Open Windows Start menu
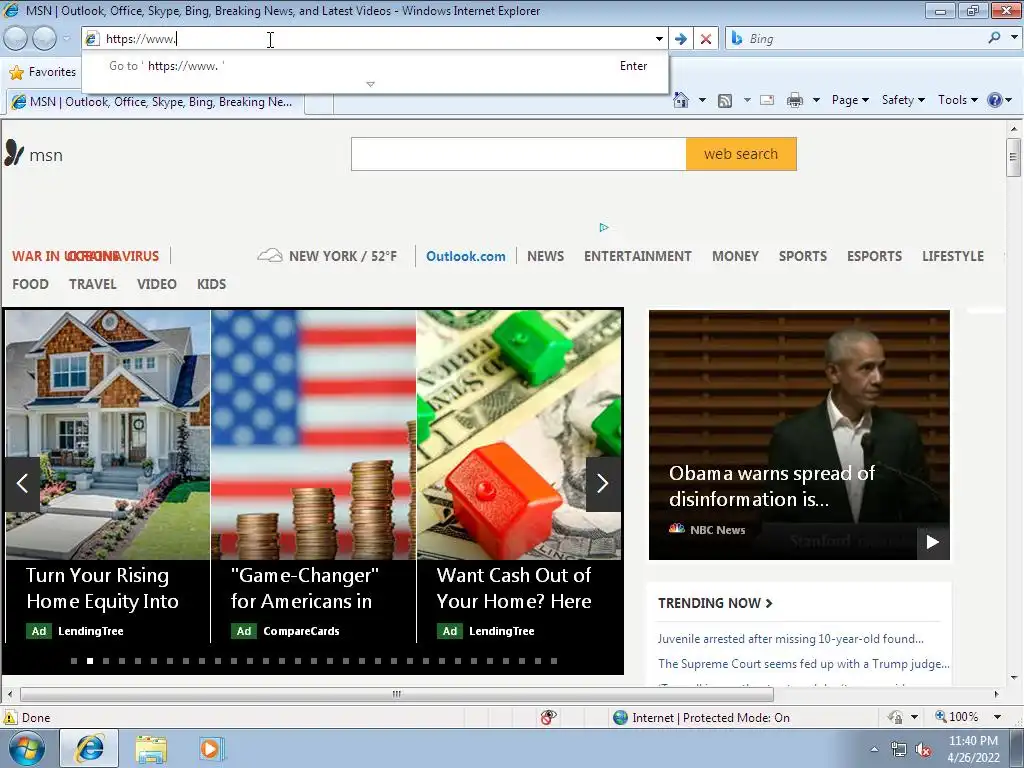 point(27,748)
